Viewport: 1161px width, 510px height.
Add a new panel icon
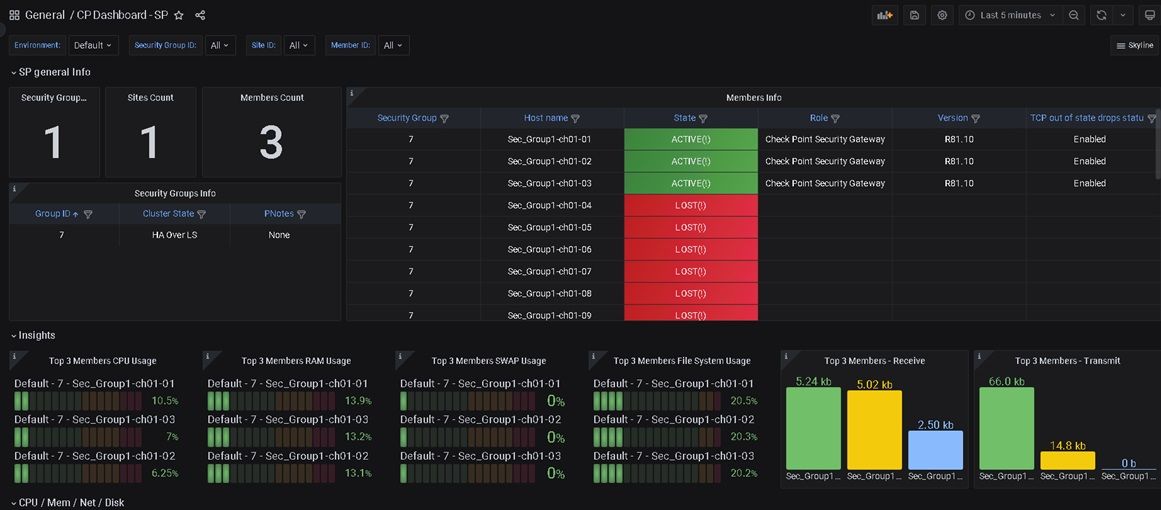click(885, 15)
